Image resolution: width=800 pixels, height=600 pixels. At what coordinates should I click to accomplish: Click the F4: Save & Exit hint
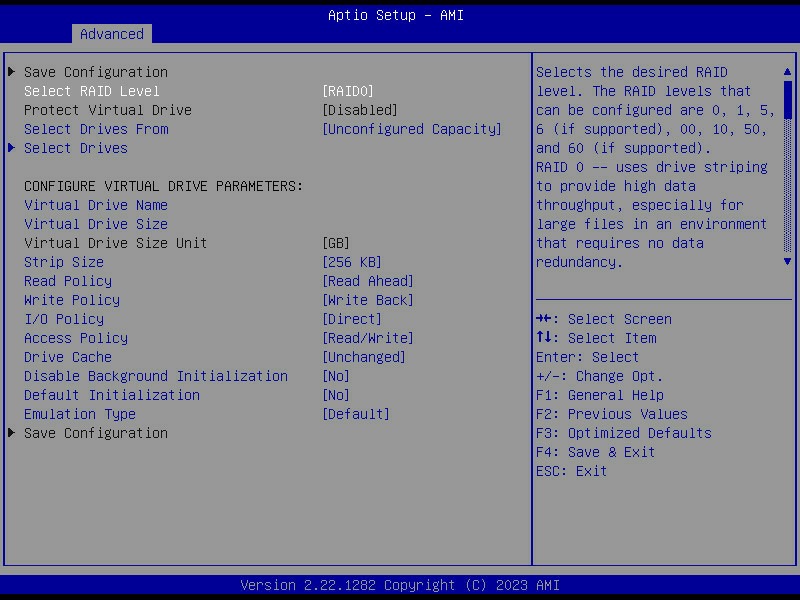(595, 452)
